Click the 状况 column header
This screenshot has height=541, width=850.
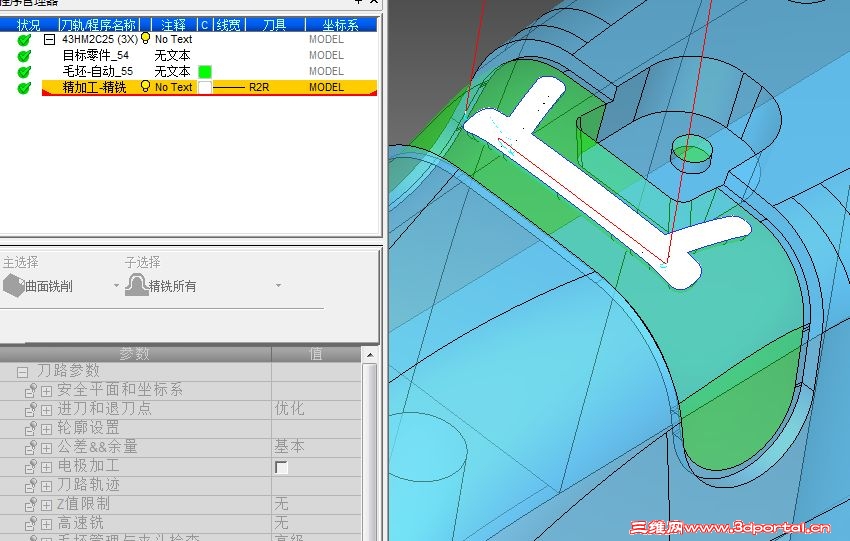coord(29,25)
